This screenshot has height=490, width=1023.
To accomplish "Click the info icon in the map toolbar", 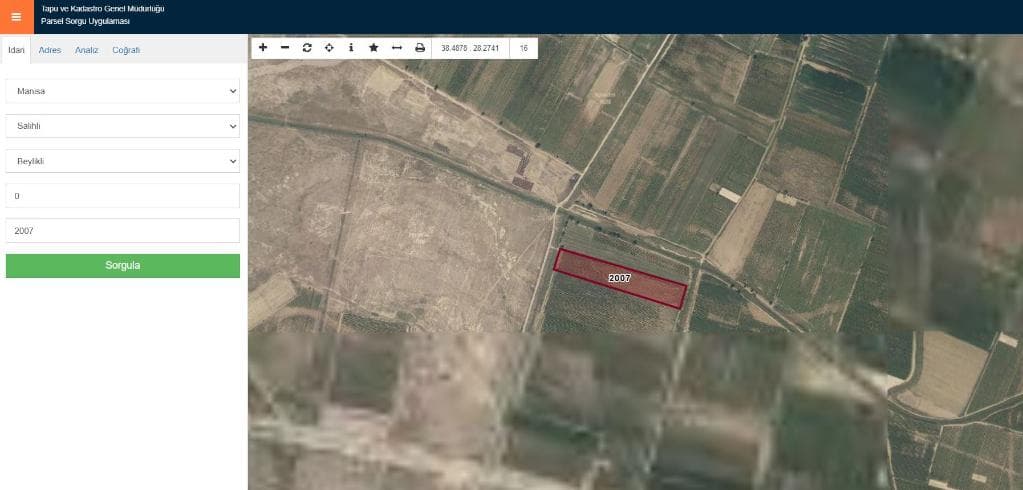I will (351, 48).
